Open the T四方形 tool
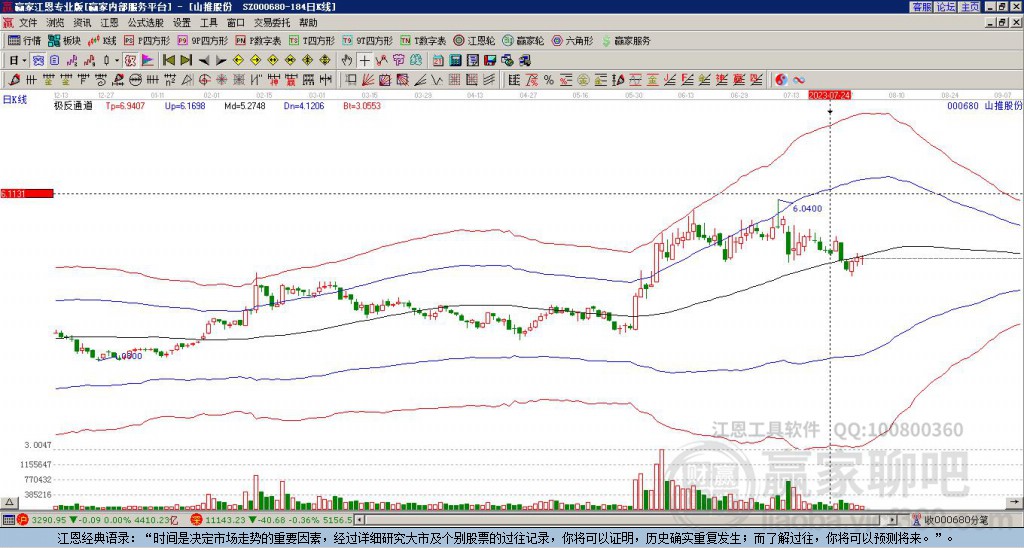Image resolution: width=1024 pixels, height=548 pixels. pos(312,40)
